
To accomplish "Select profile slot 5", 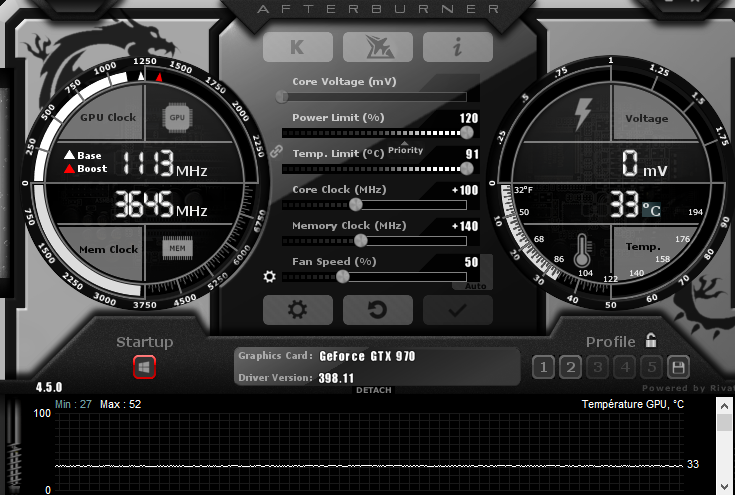I will (652, 367).
